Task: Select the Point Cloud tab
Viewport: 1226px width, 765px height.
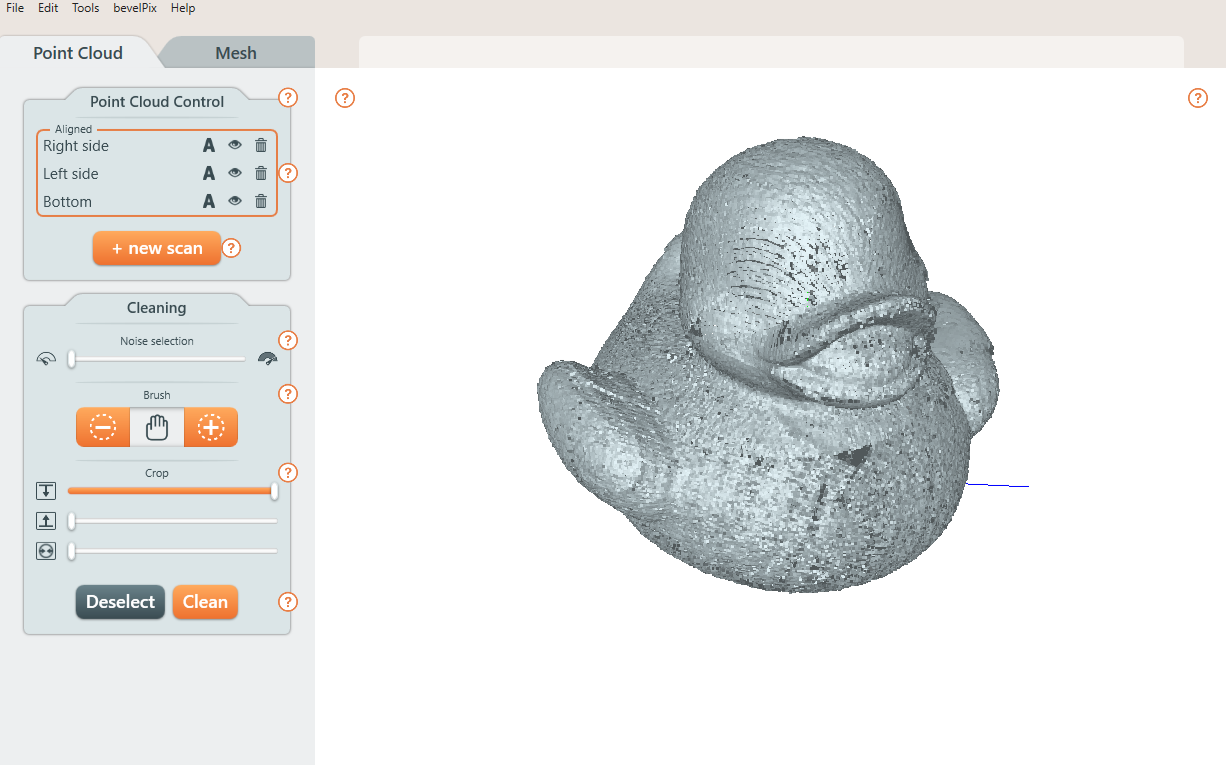Action: point(78,53)
